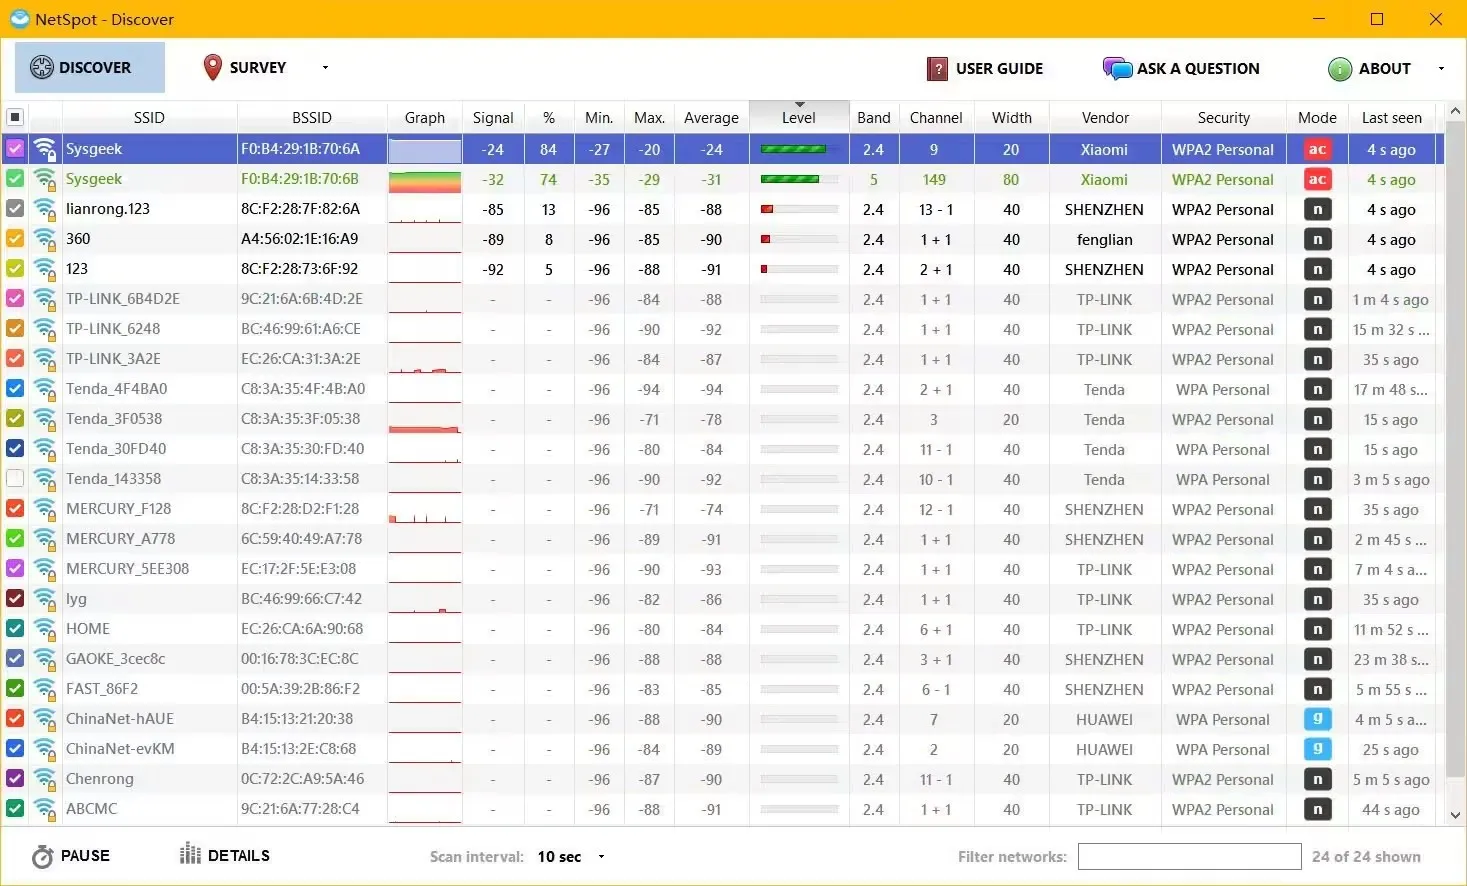Image resolution: width=1467 pixels, height=886 pixels.
Task: Click the level bar for network 123
Action: point(799,270)
